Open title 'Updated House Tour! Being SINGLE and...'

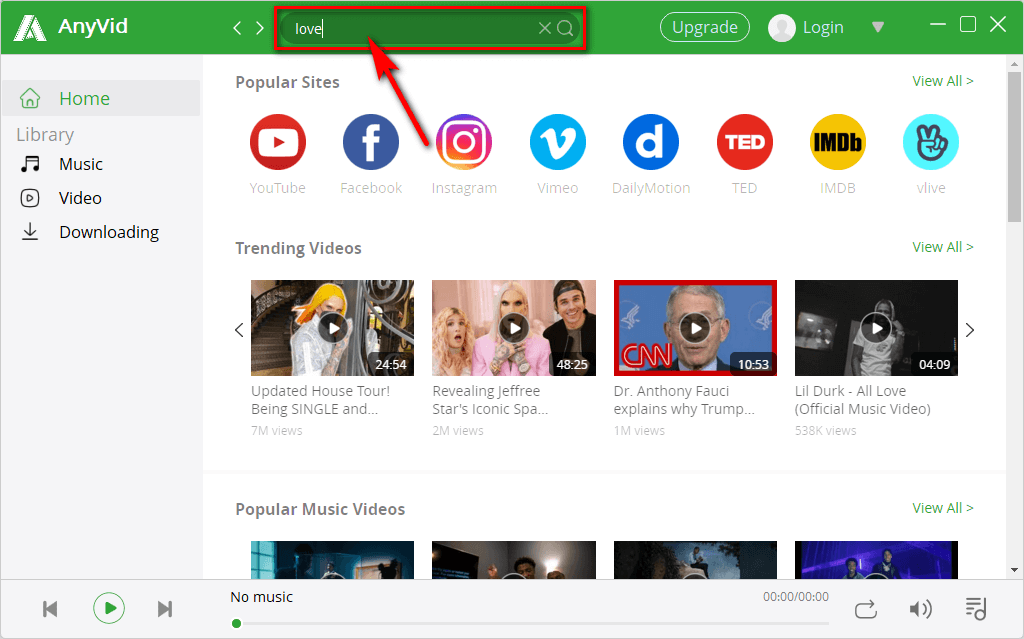click(x=321, y=400)
